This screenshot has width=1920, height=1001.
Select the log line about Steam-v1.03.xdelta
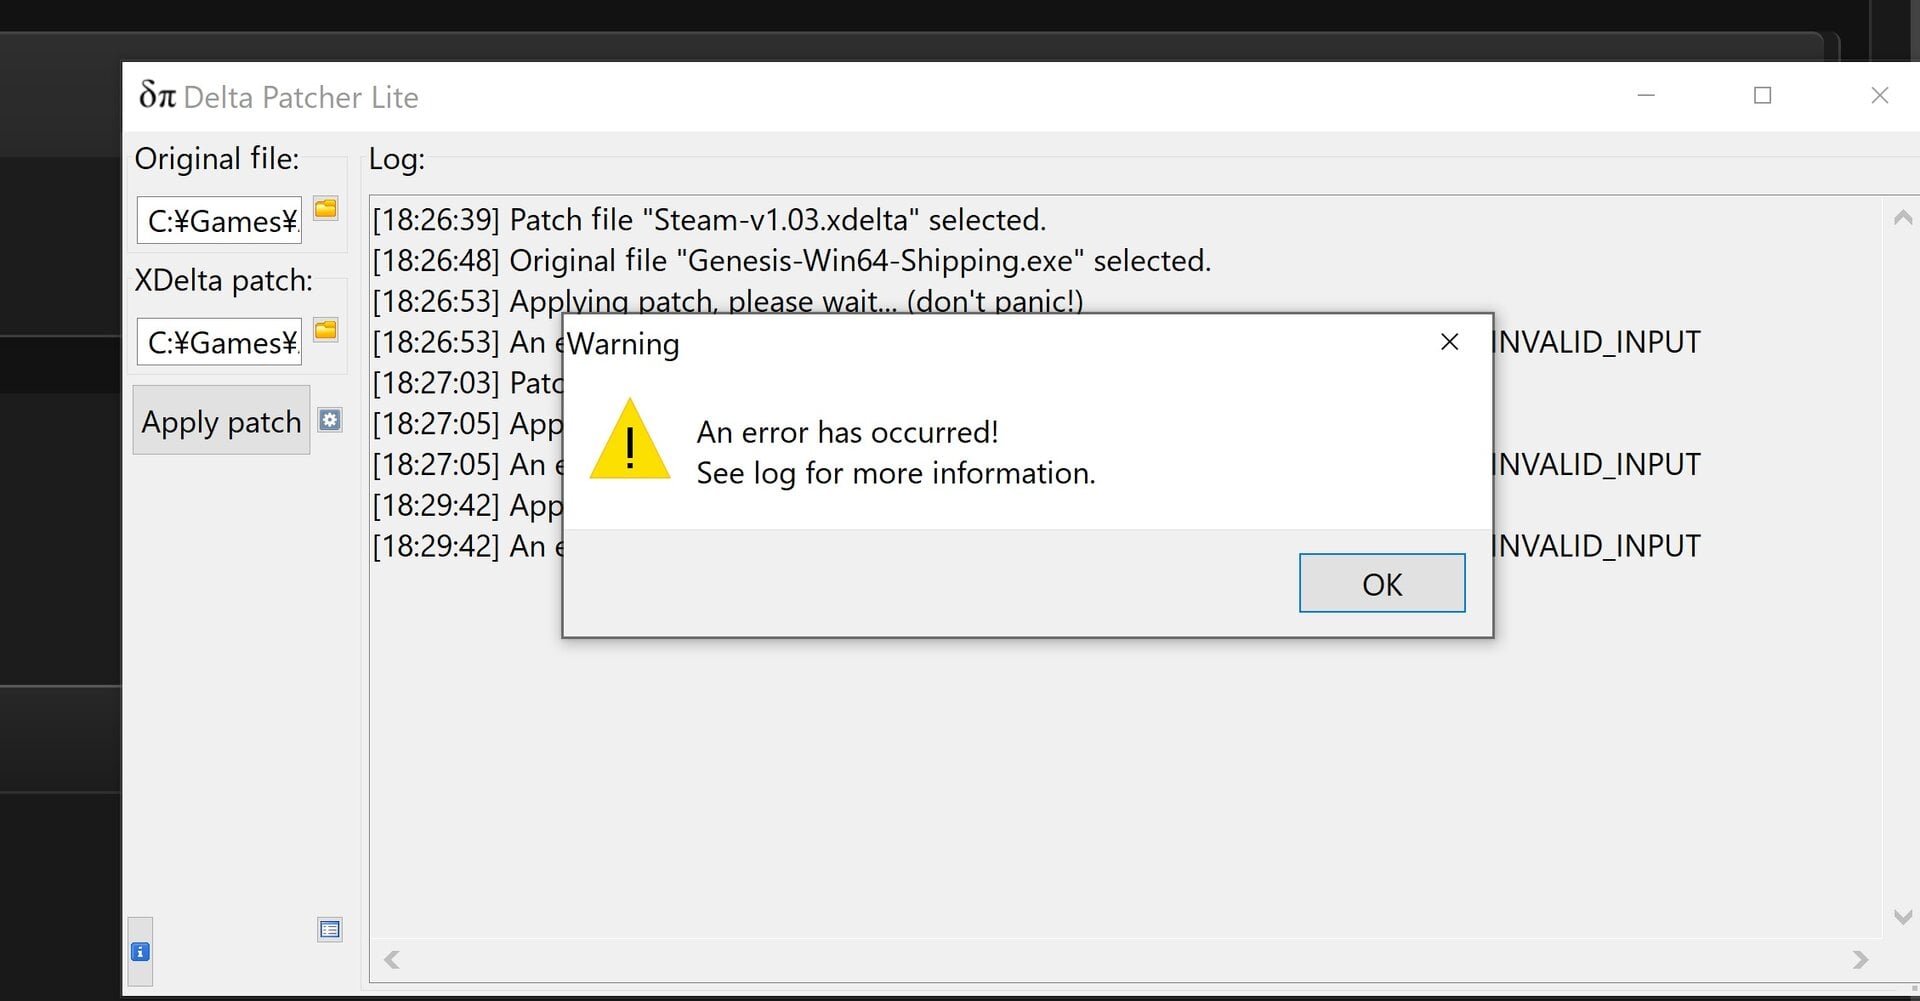coord(709,220)
